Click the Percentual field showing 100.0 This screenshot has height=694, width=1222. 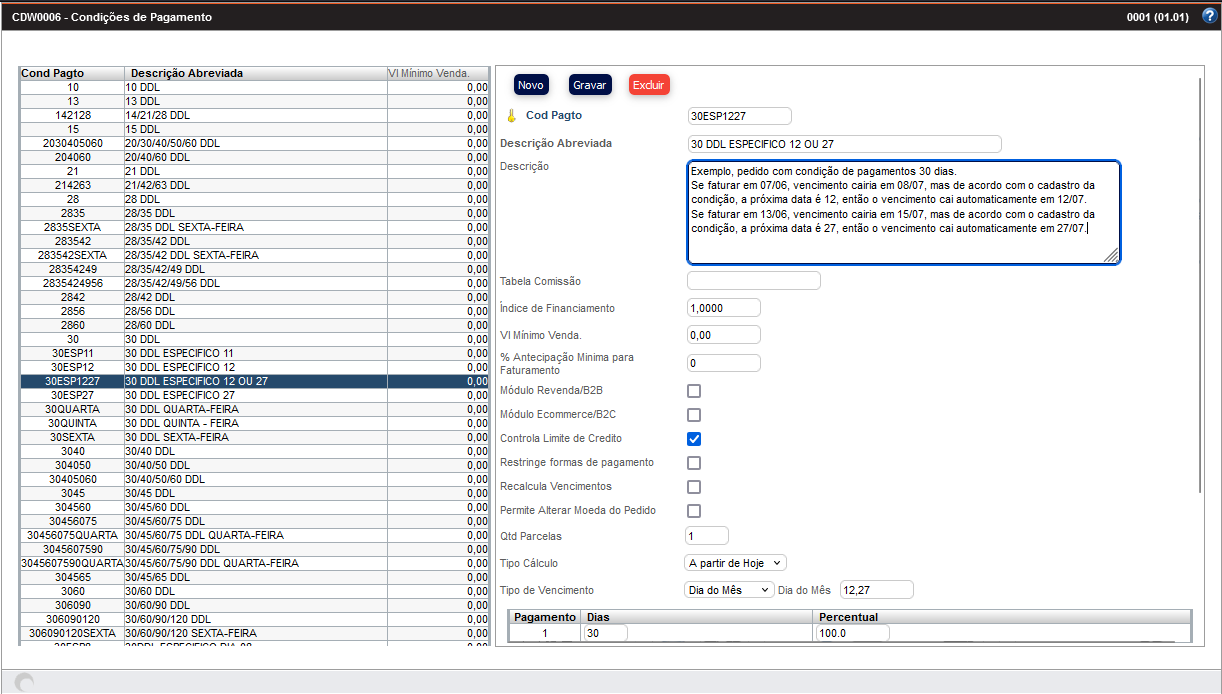click(x=850, y=632)
